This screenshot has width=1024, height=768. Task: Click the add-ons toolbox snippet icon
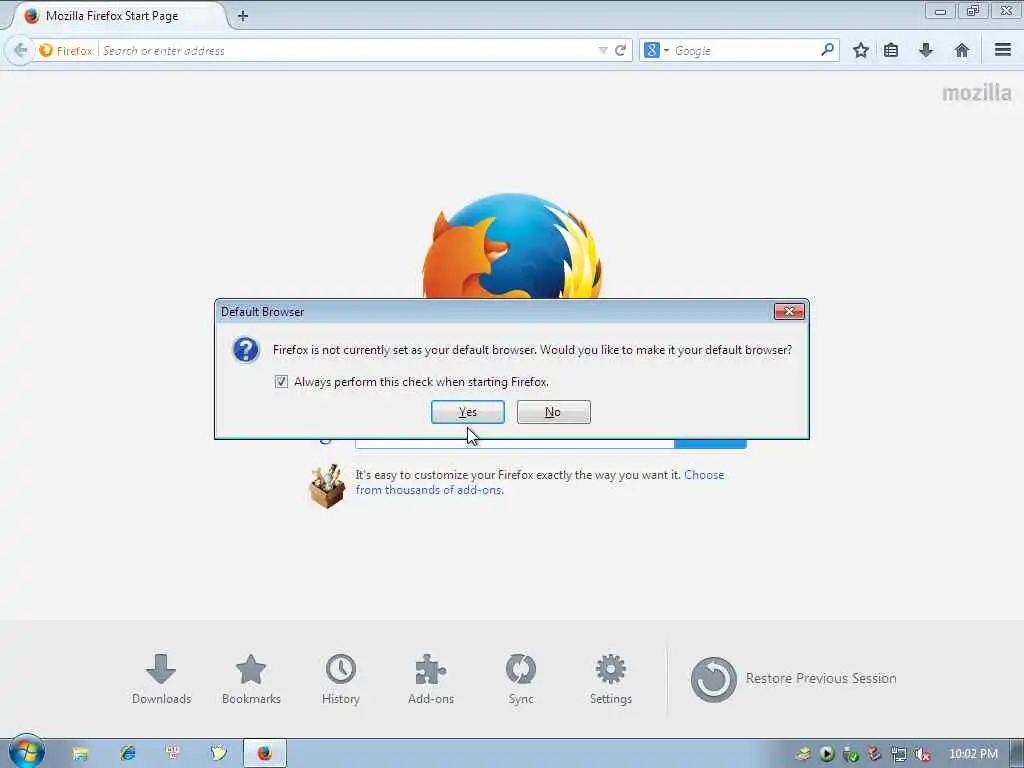(327, 486)
